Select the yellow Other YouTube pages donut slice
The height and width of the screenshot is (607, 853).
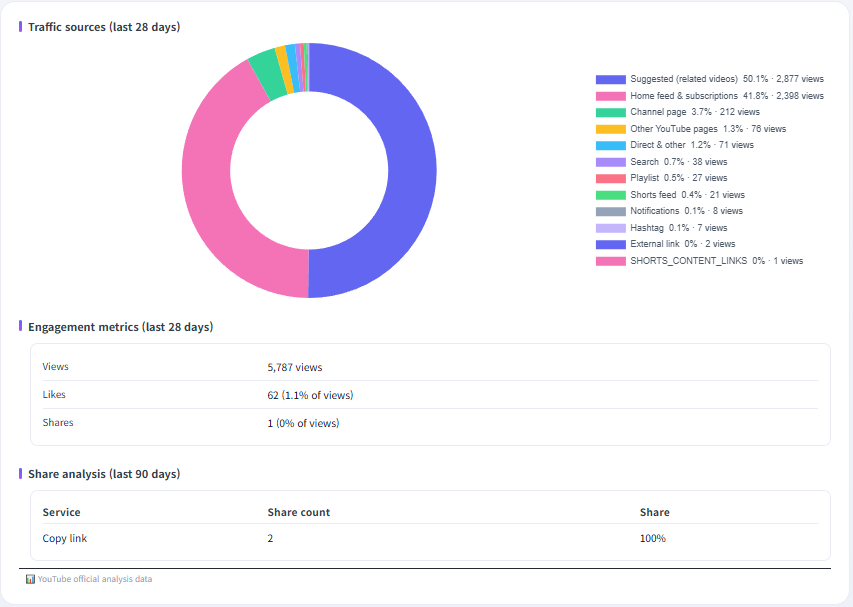[x=285, y=70]
